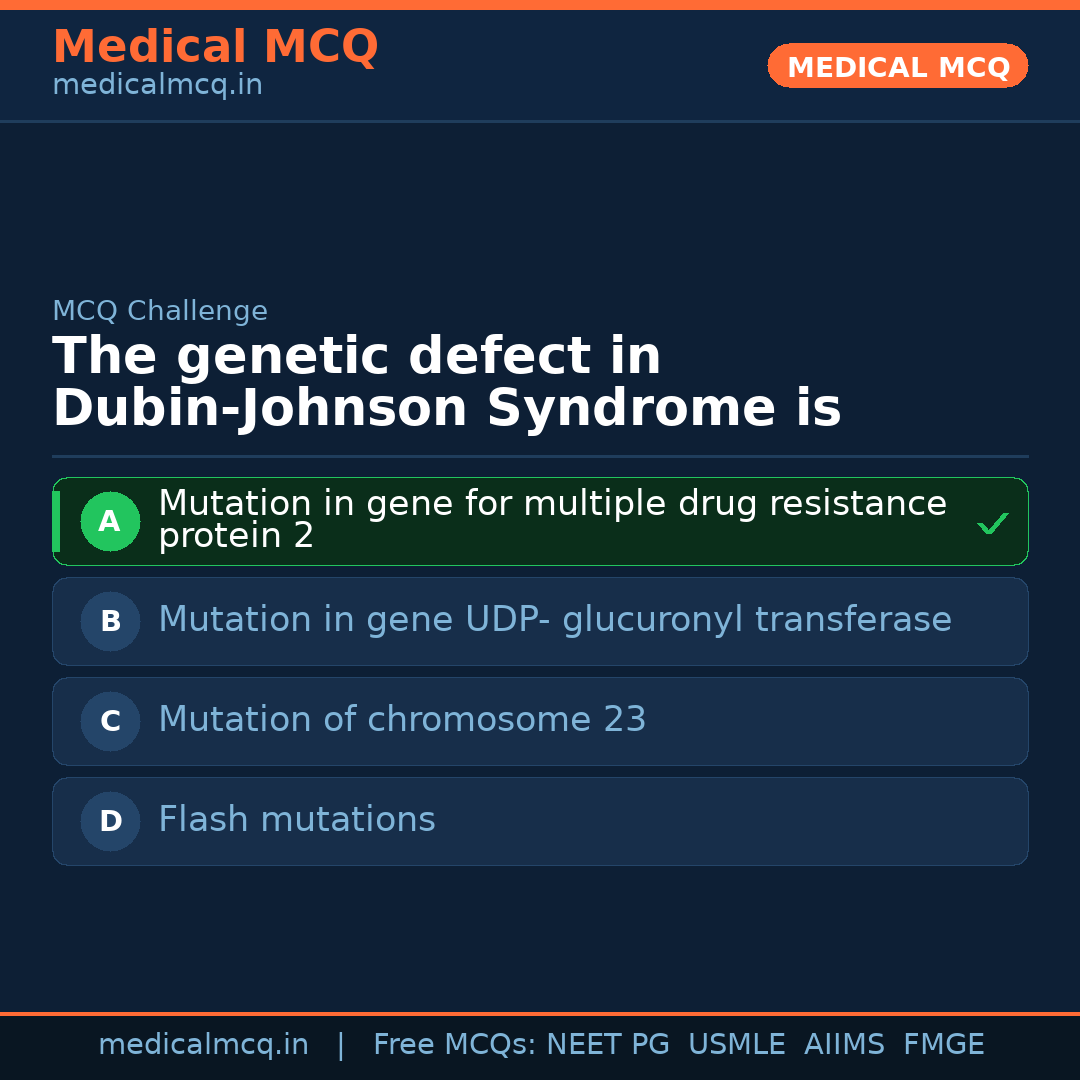The image size is (1080, 1080).
Task: Click the orange MEDICAL MCQ badge
Action: [x=897, y=66]
